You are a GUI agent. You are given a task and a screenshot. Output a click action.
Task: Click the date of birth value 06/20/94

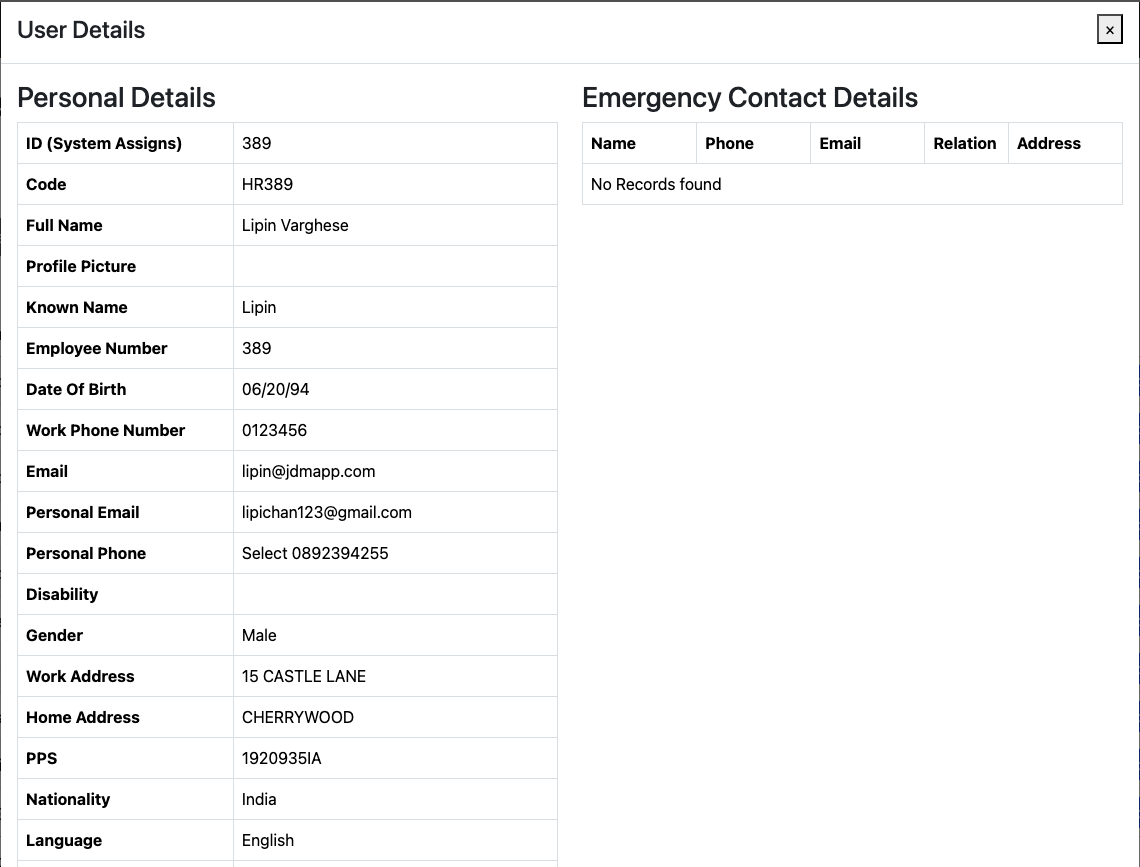point(275,389)
